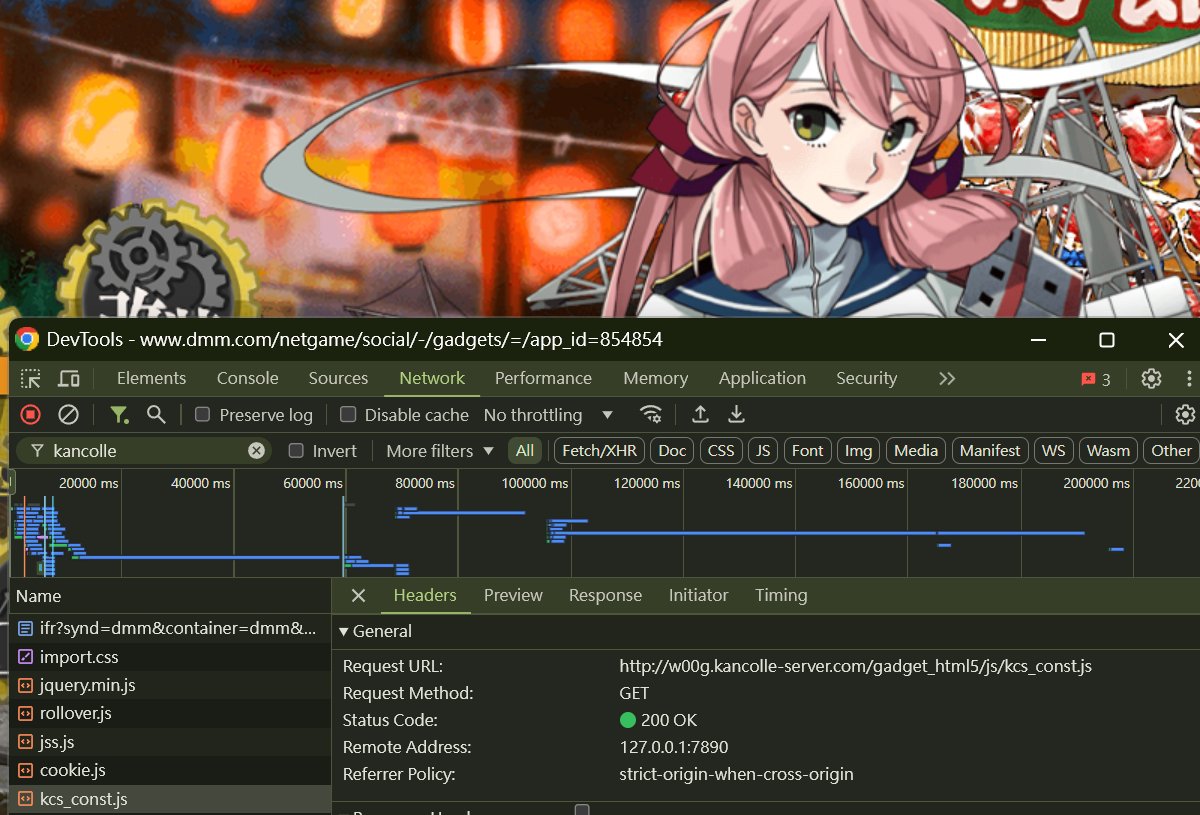The height and width of the screenshot is (815, 1200).
Task: Filter requests by CSS type
Action: 721,451
